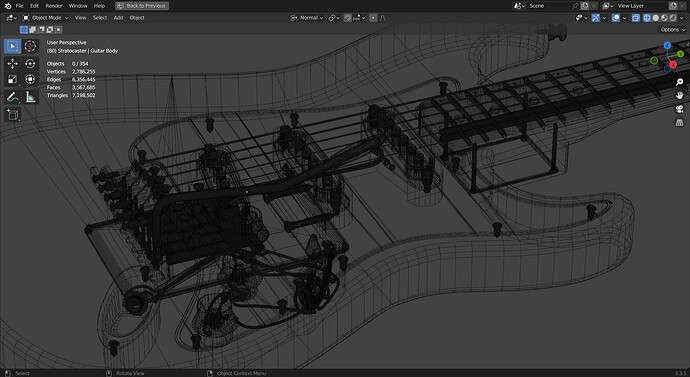Click the zoom view magnifier icon
The image size is (690, 377).
[x=679, y=82]
